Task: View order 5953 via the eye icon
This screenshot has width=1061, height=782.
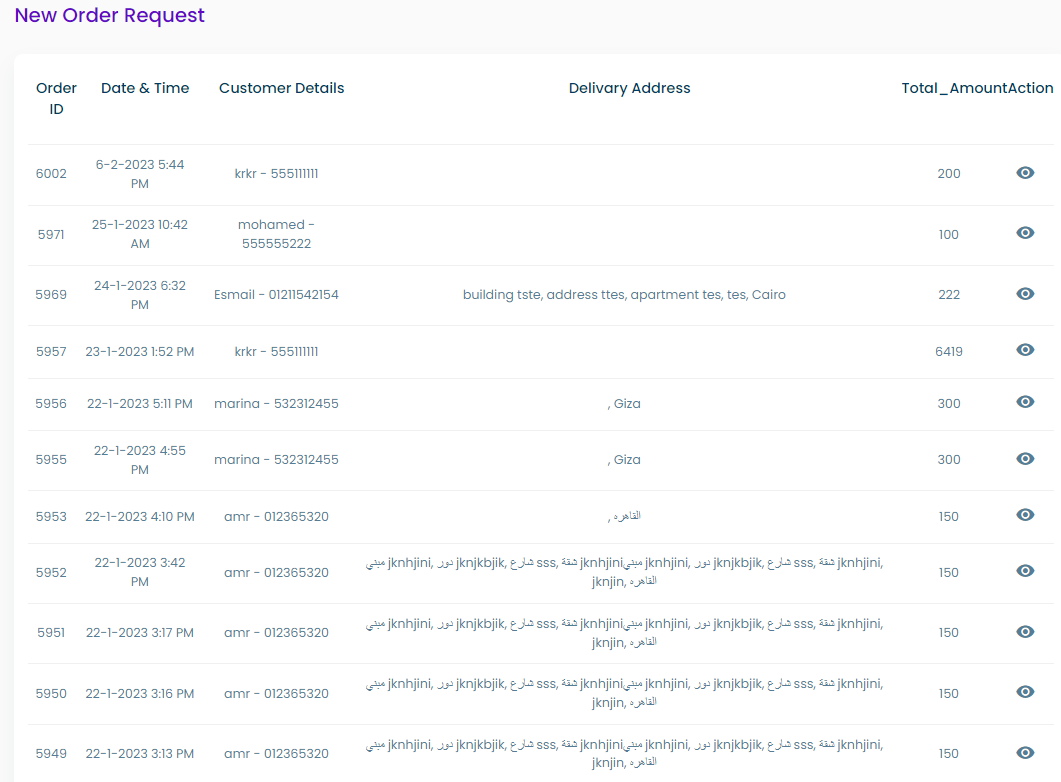Action: 1025,515
